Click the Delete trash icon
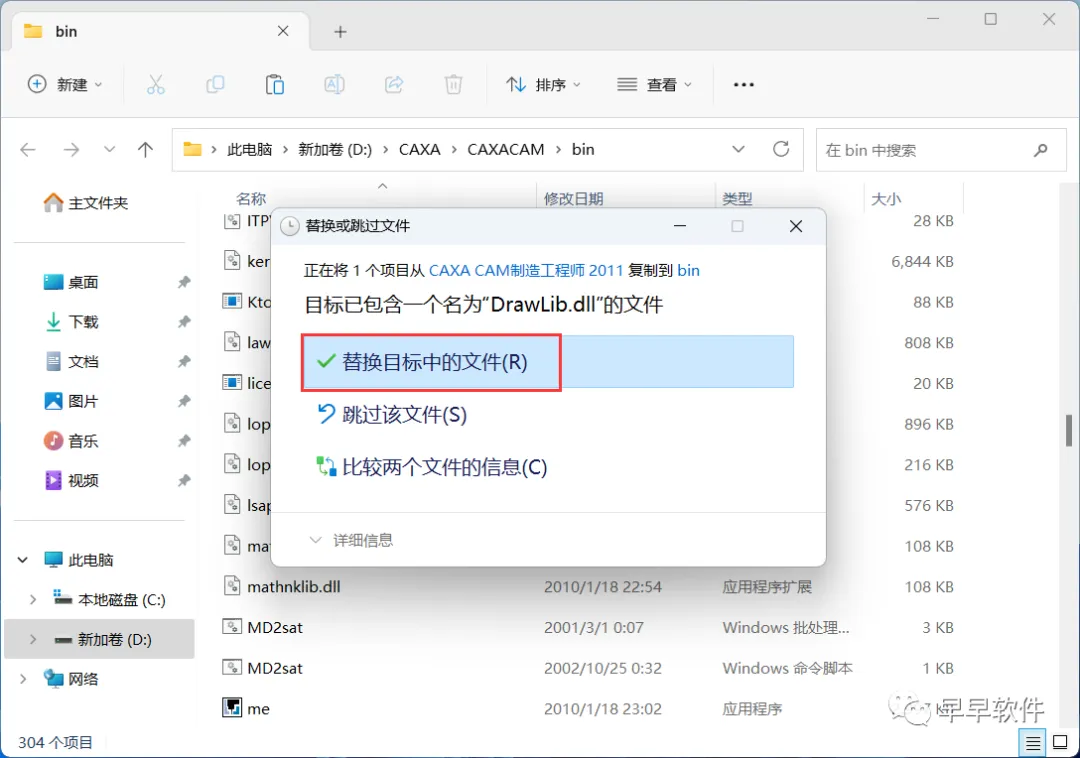 [453, 85]
